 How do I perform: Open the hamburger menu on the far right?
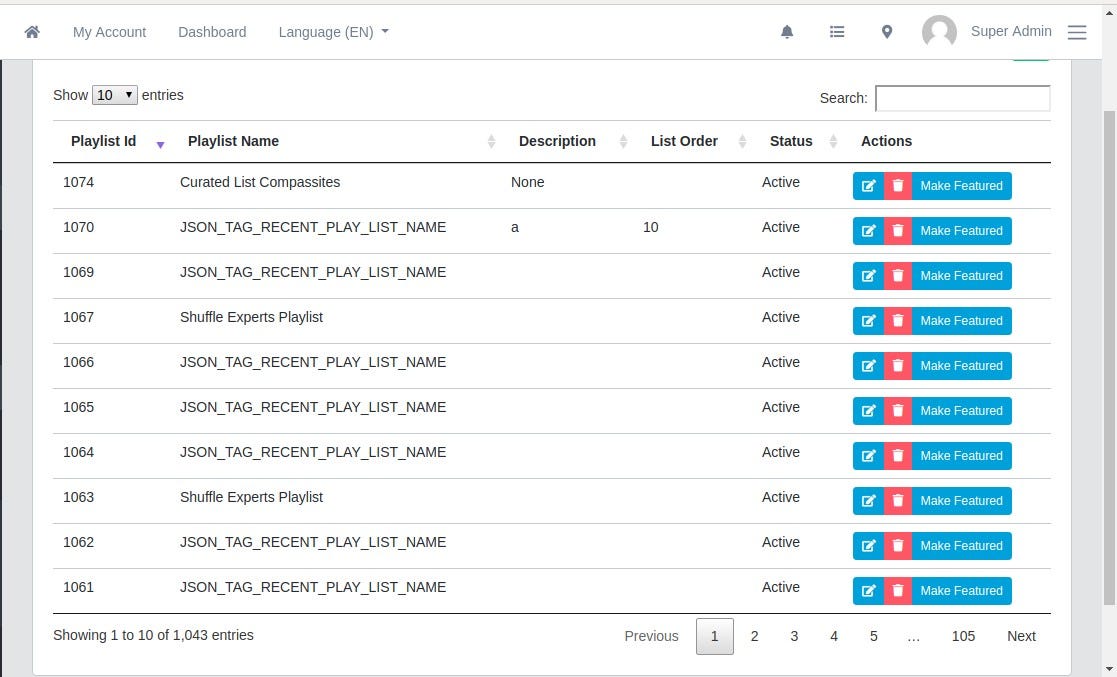click(1077, 31)
